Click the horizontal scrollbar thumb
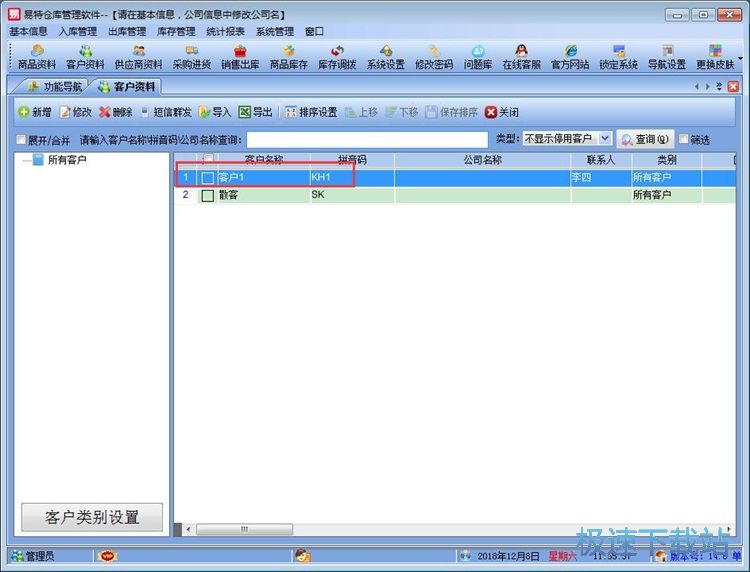This screenshot has width=750, height=572. point(244,529)
